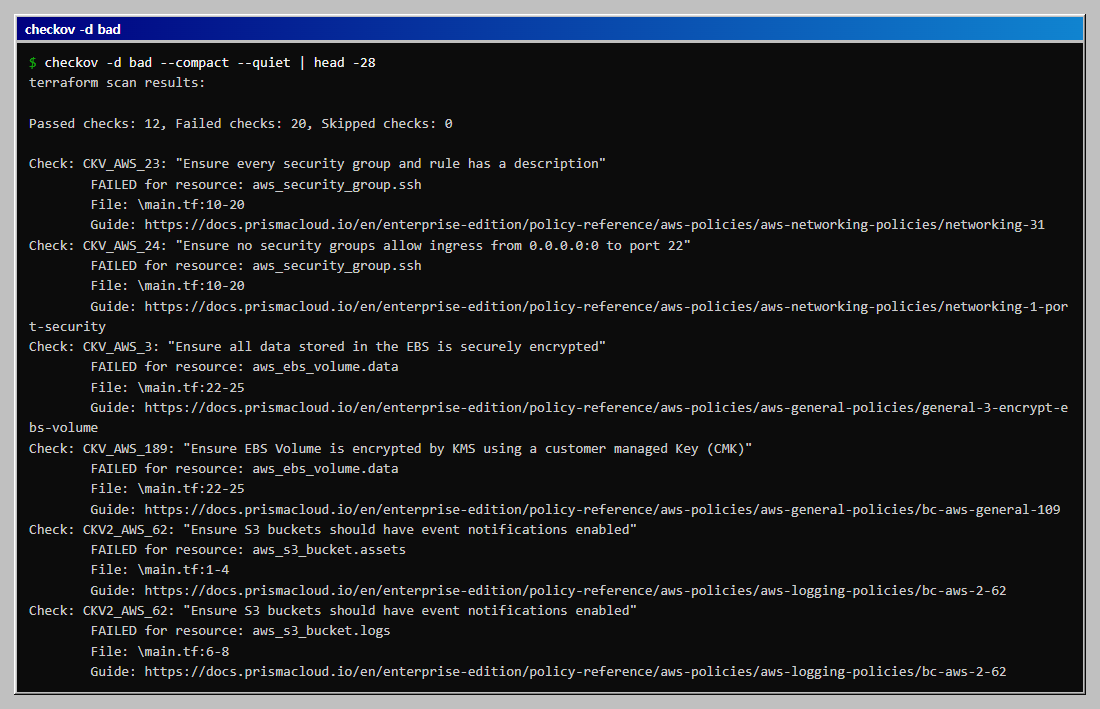
Task: Click the "File: \main.tf:1-4" line
Action: 160,570
